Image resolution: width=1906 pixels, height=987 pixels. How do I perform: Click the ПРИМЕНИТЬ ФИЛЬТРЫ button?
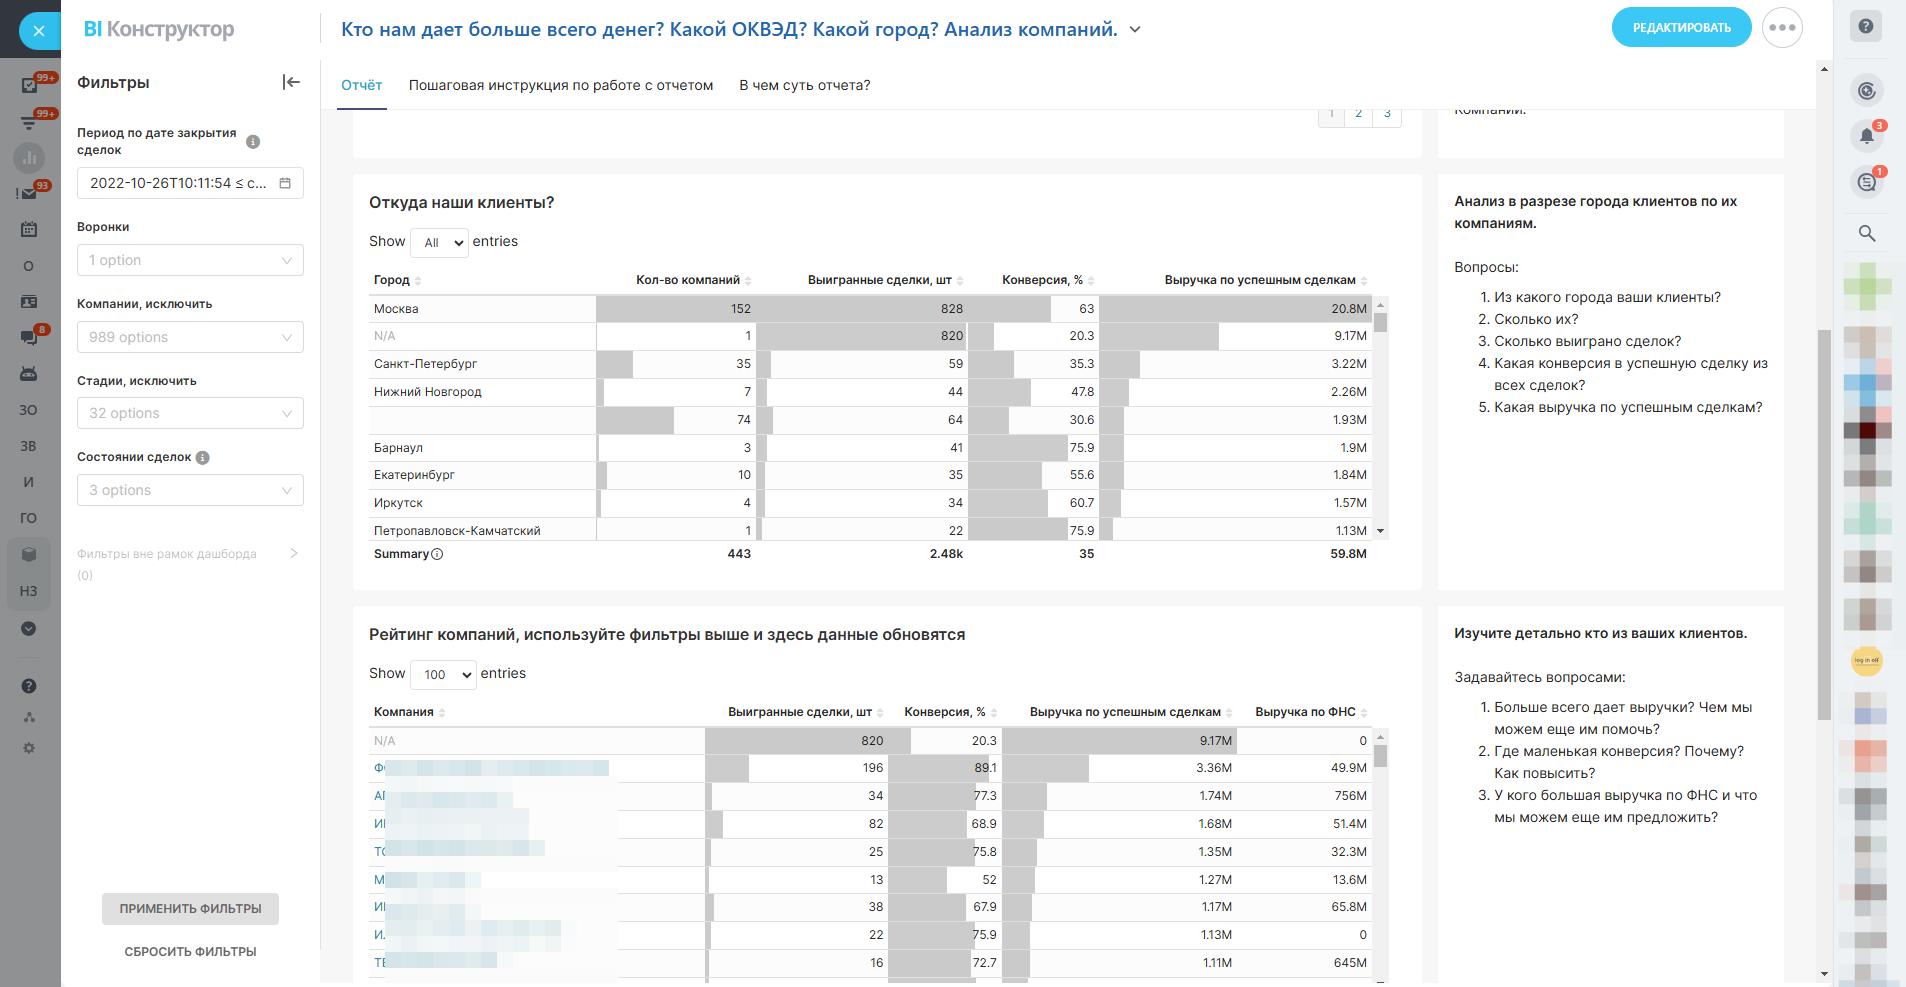tap(190, 909)
